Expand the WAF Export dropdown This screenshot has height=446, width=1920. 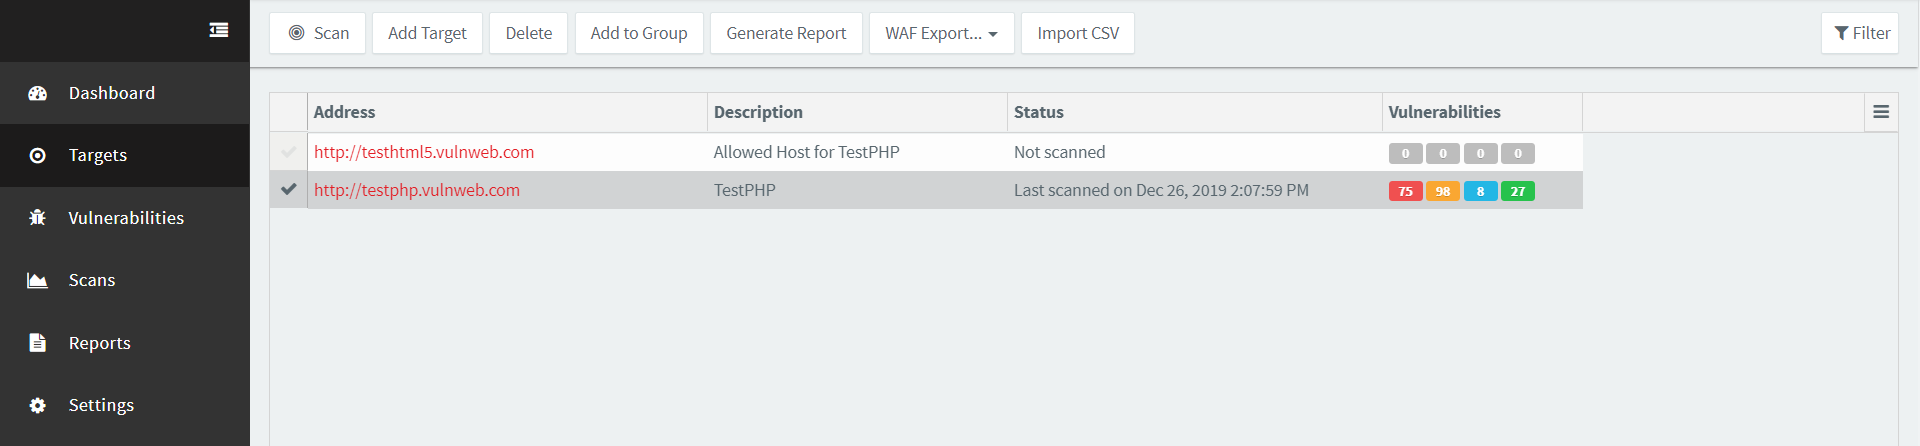point(942,33)
